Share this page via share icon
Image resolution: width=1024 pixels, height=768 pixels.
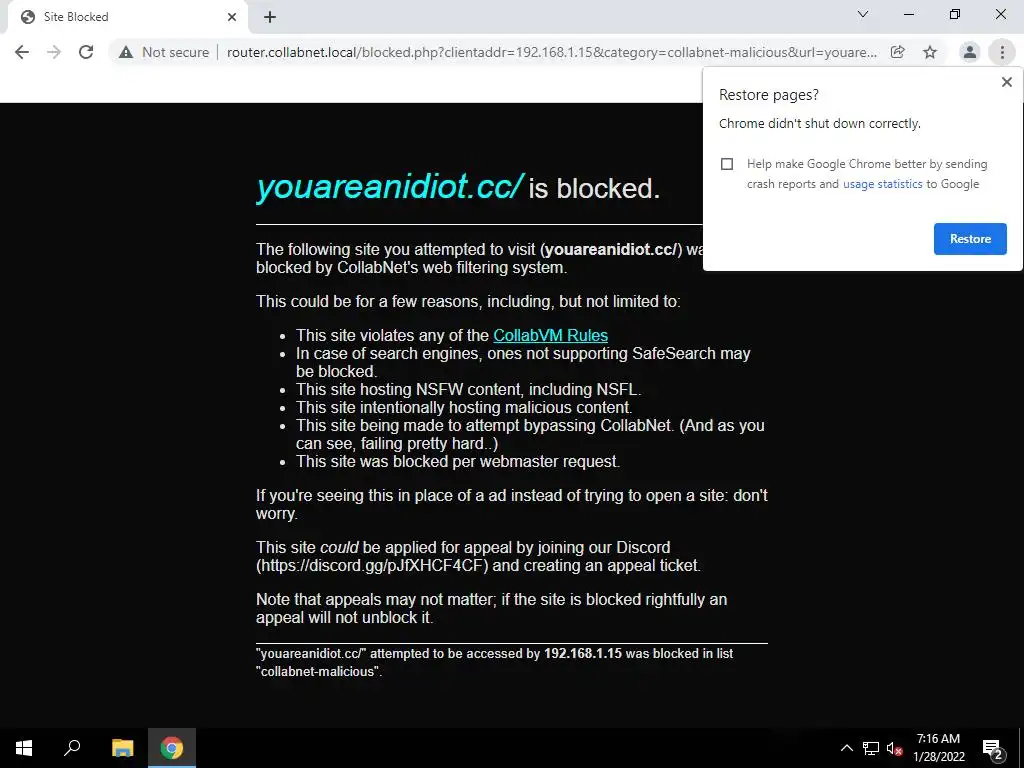click(x=898, y=52)
